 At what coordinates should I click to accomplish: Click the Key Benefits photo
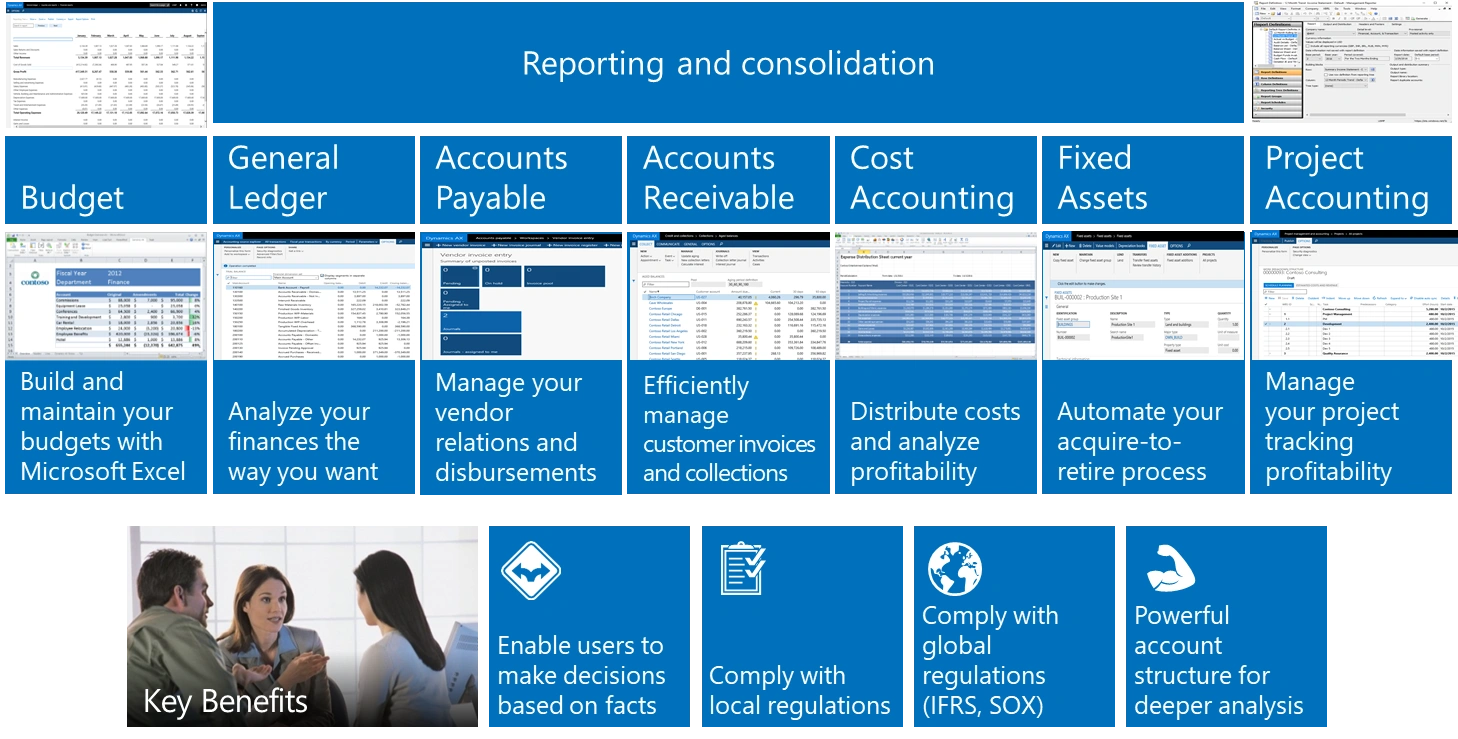[x=302, y=626]
